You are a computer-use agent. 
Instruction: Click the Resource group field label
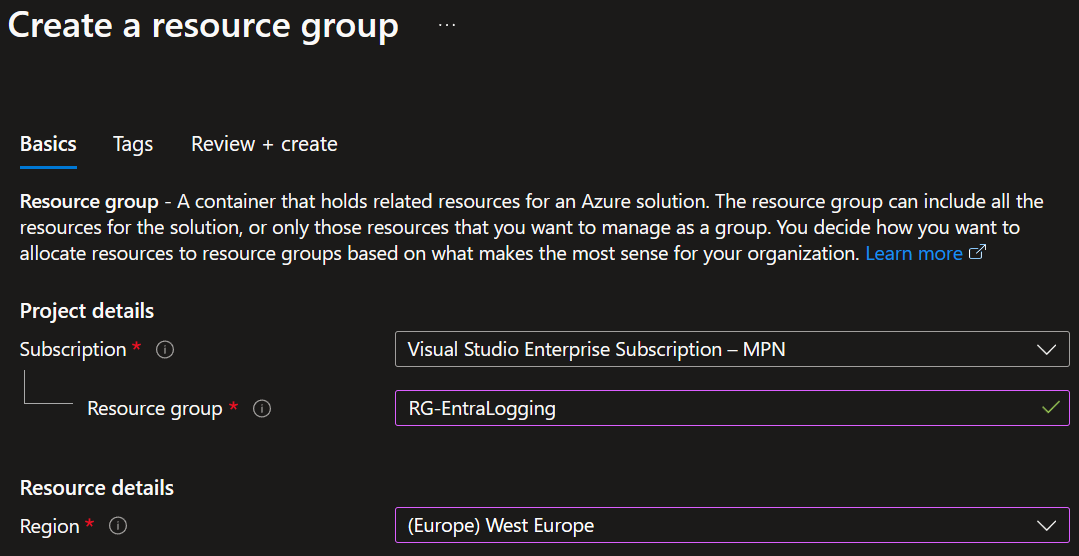click(154, 409)
